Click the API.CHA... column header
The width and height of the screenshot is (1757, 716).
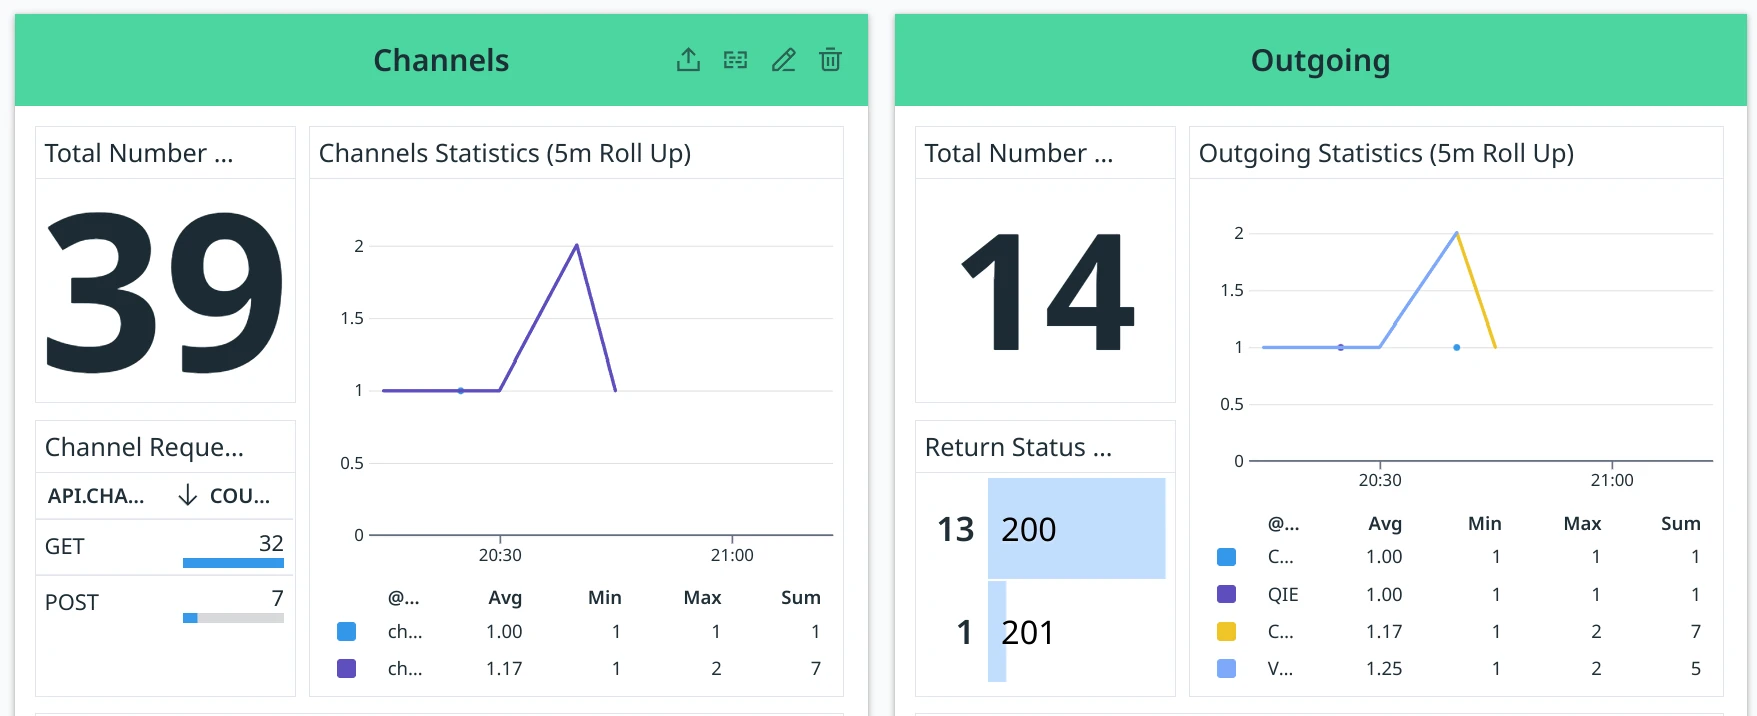96,495
